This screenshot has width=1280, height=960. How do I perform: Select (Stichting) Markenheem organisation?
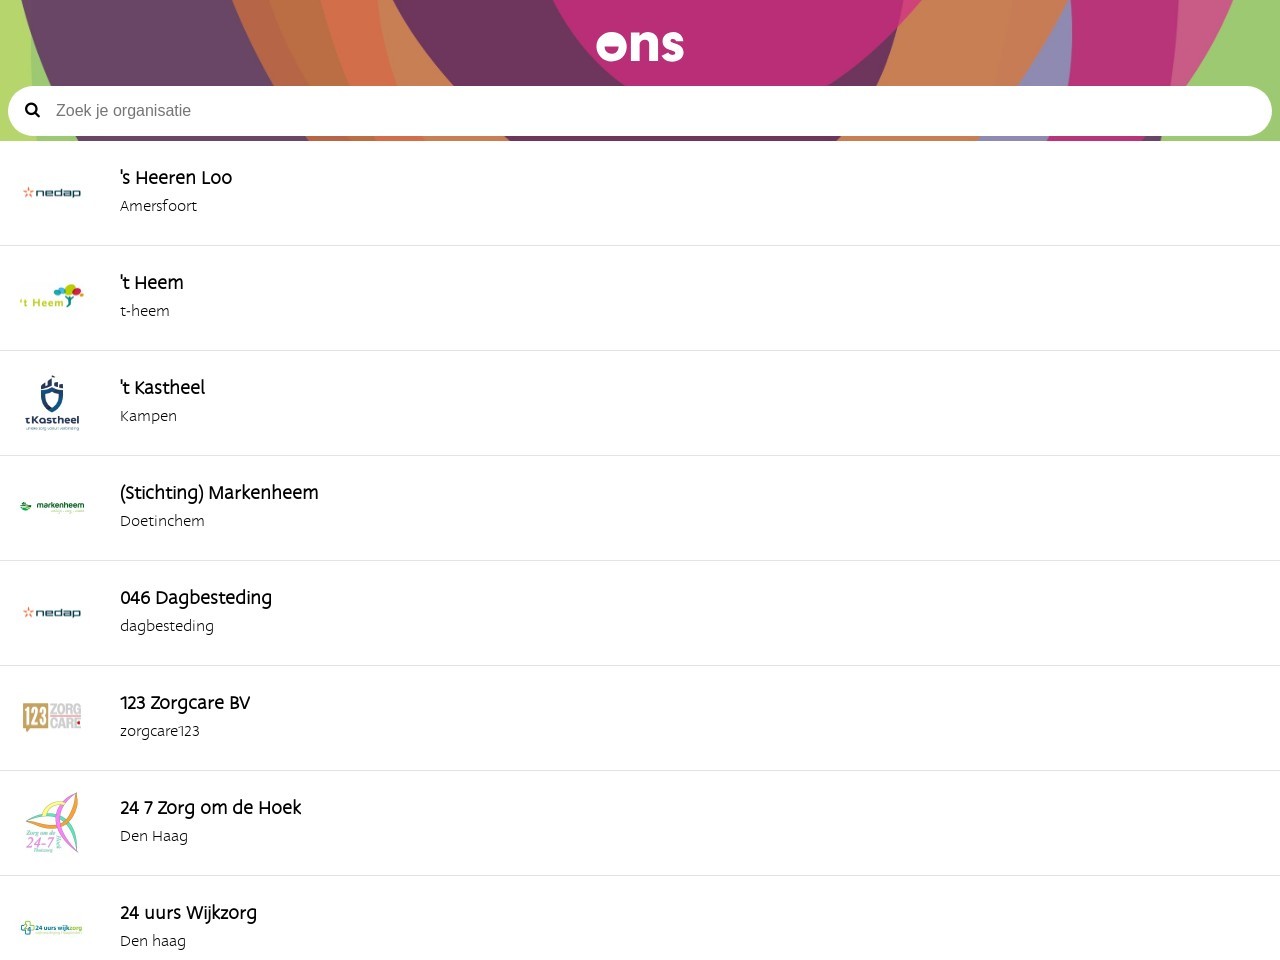[640, 508]
